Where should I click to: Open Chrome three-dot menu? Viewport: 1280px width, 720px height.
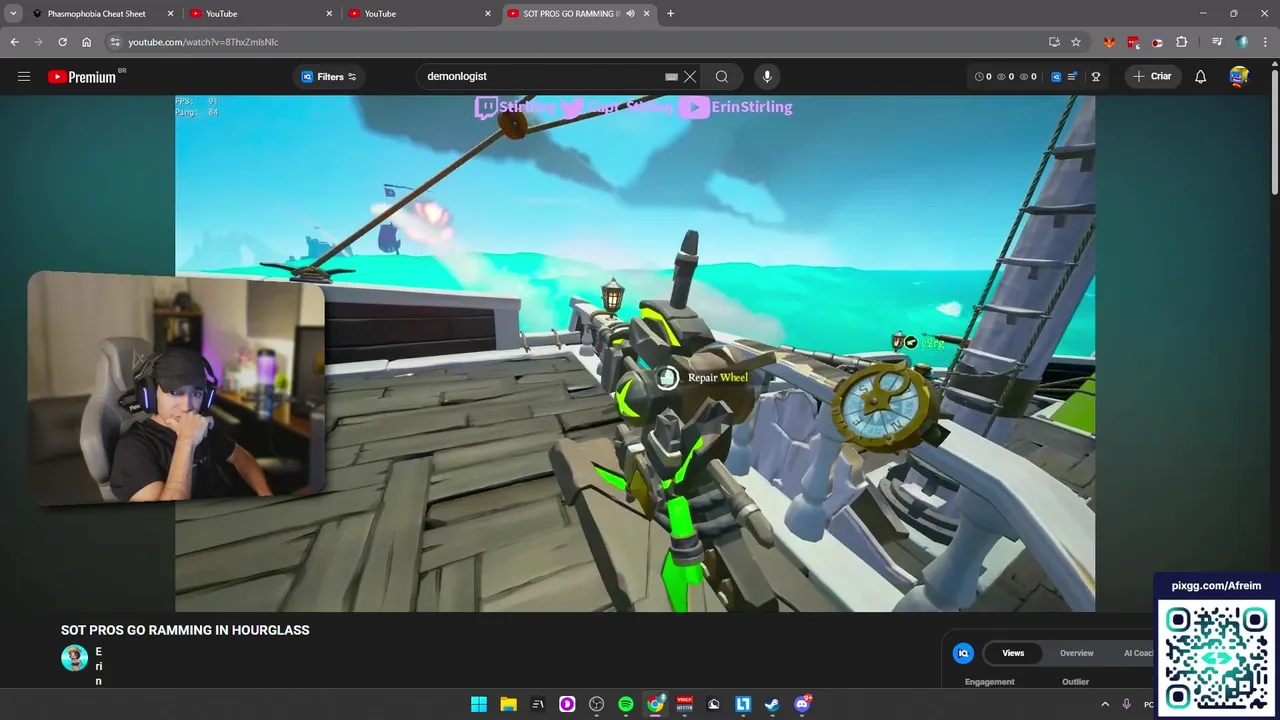click(1266, 42)
